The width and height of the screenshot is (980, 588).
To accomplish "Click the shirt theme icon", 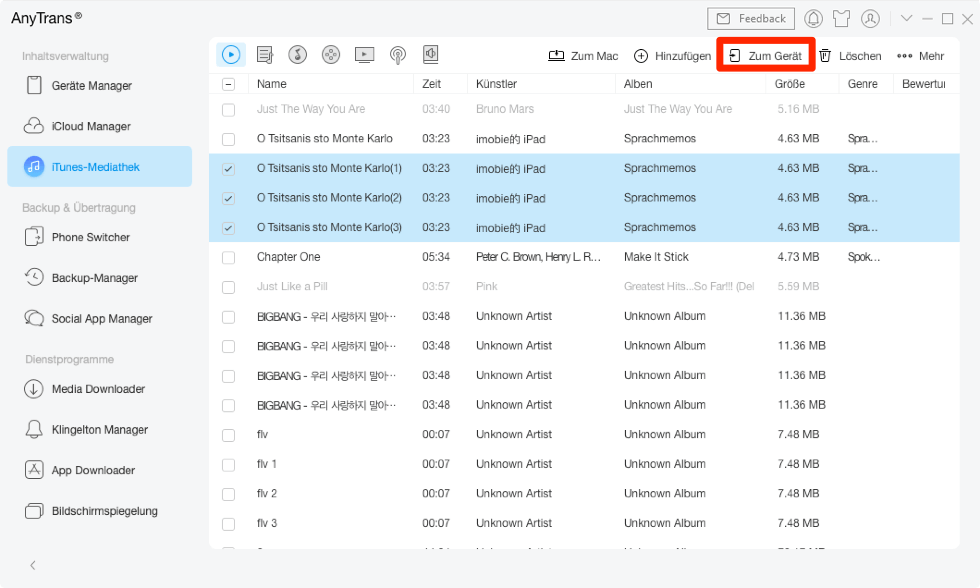I will 842,18.
